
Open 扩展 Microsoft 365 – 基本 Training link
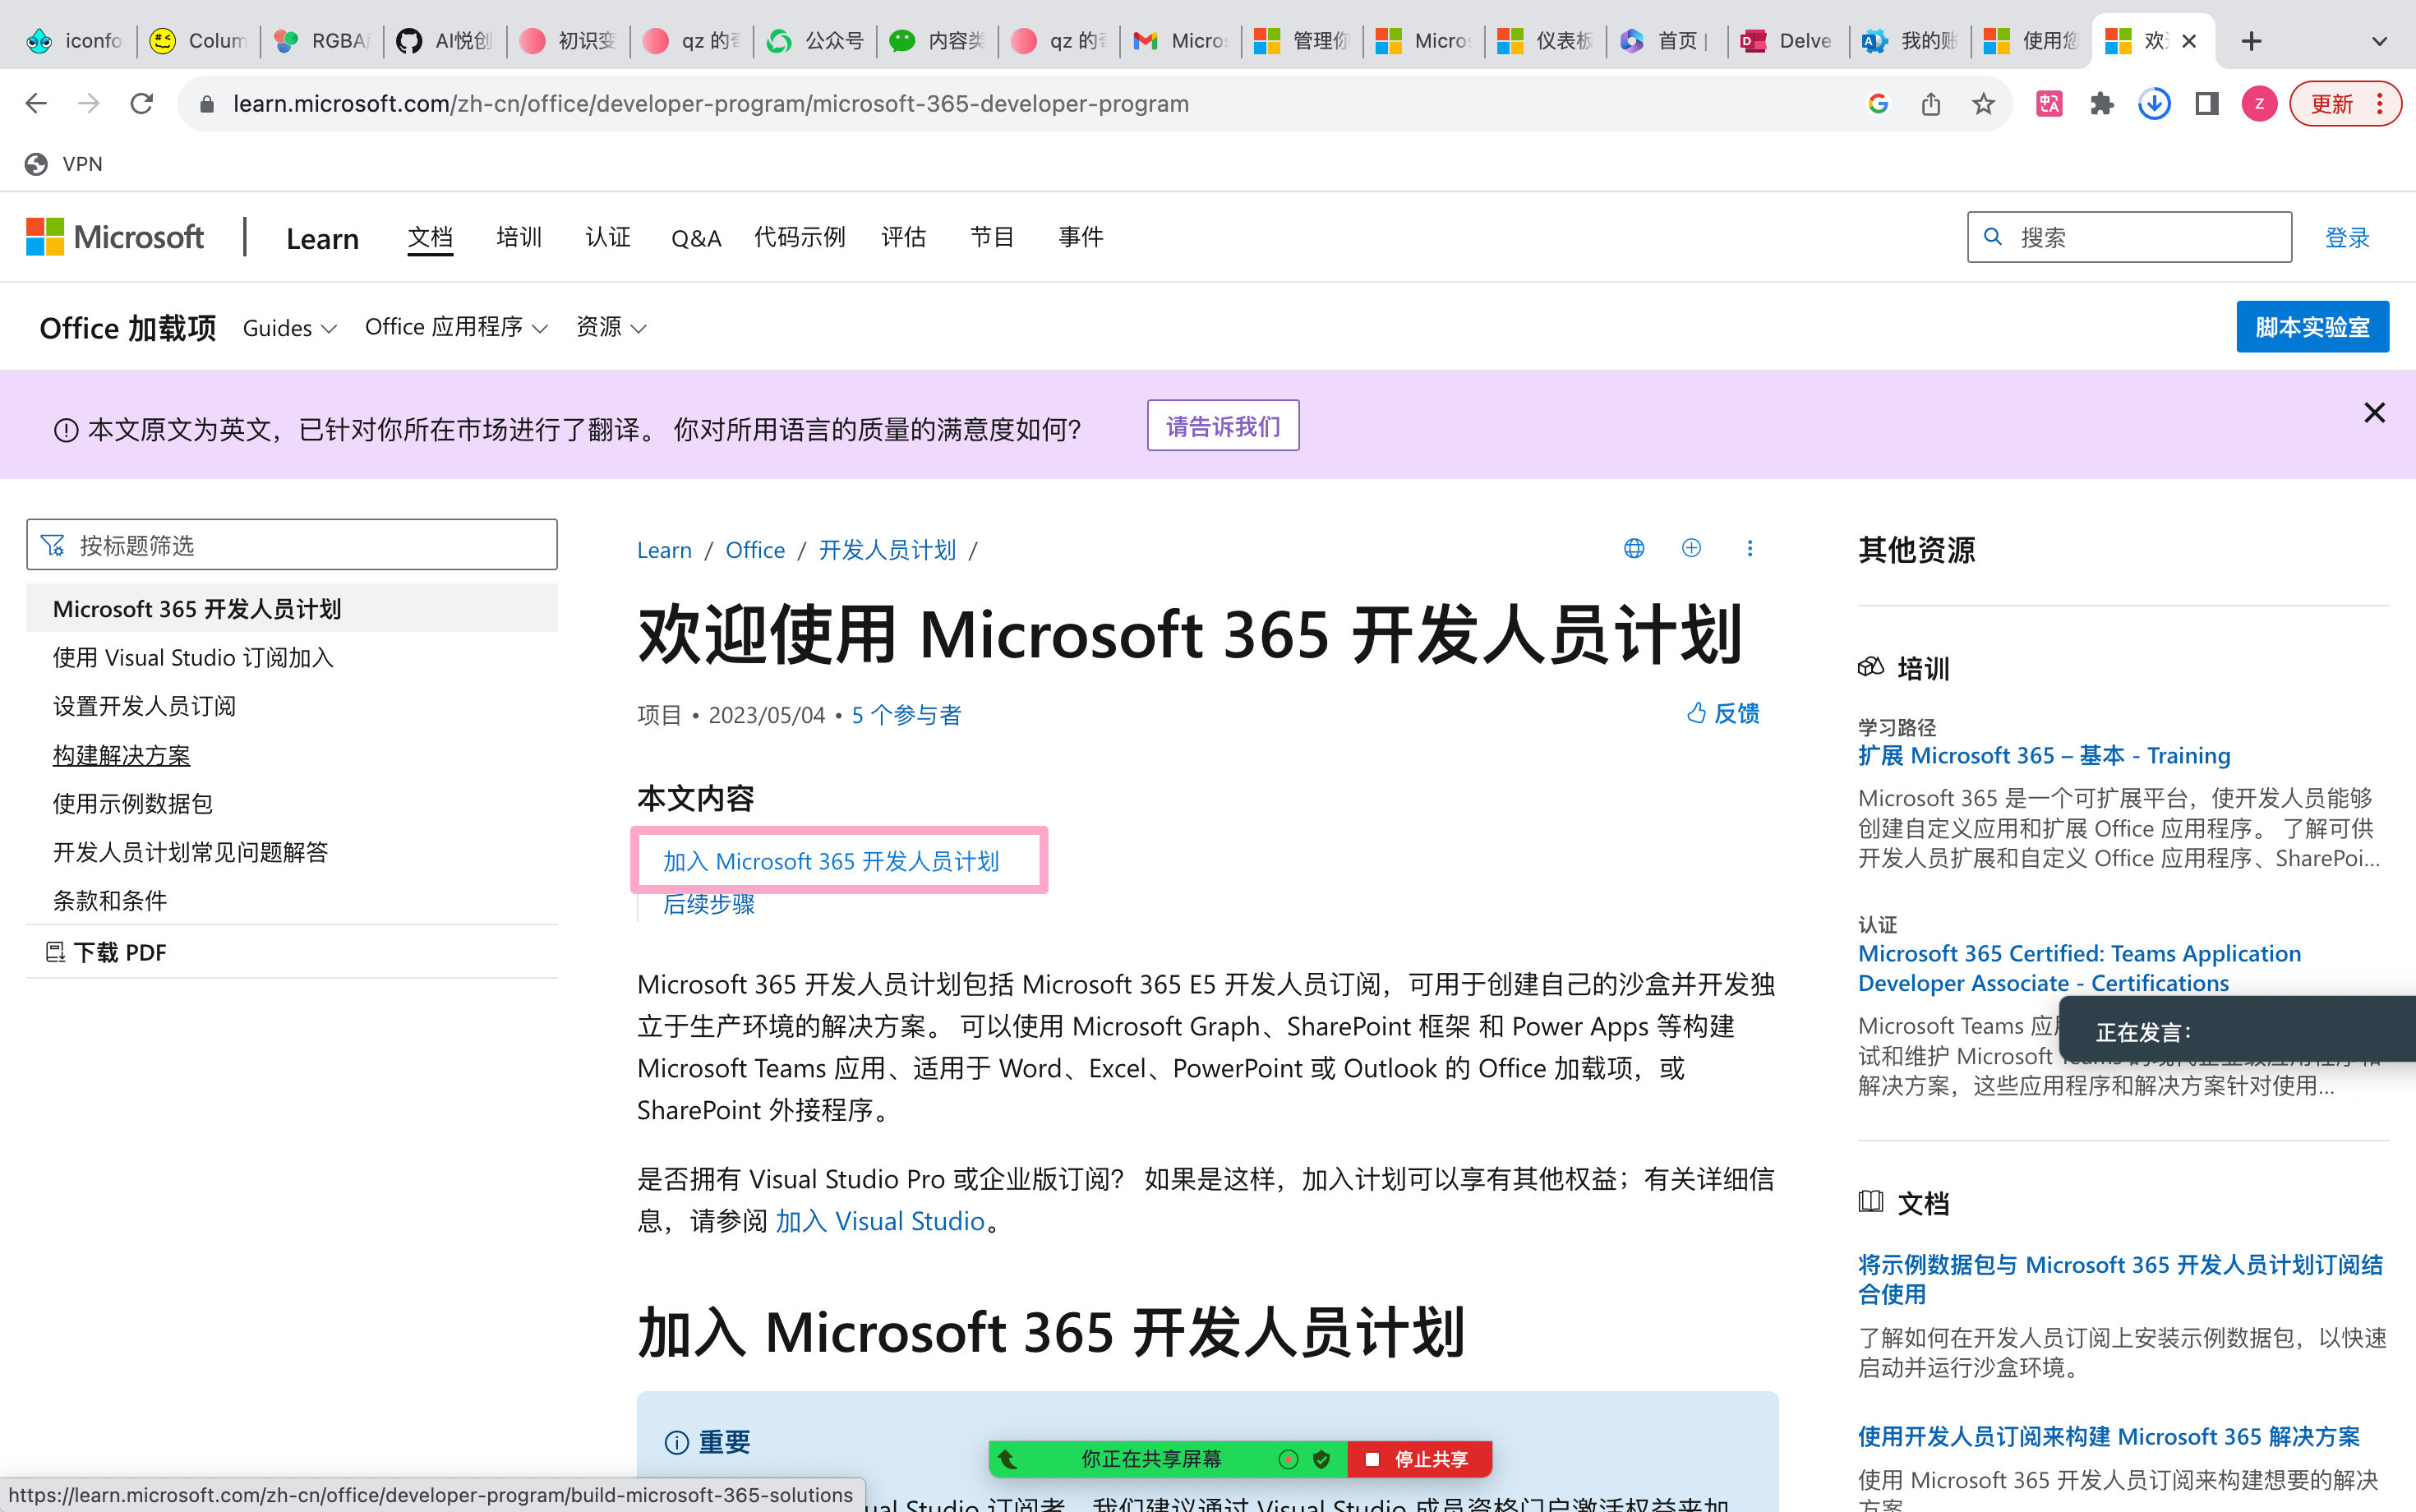pos(2044,755)
